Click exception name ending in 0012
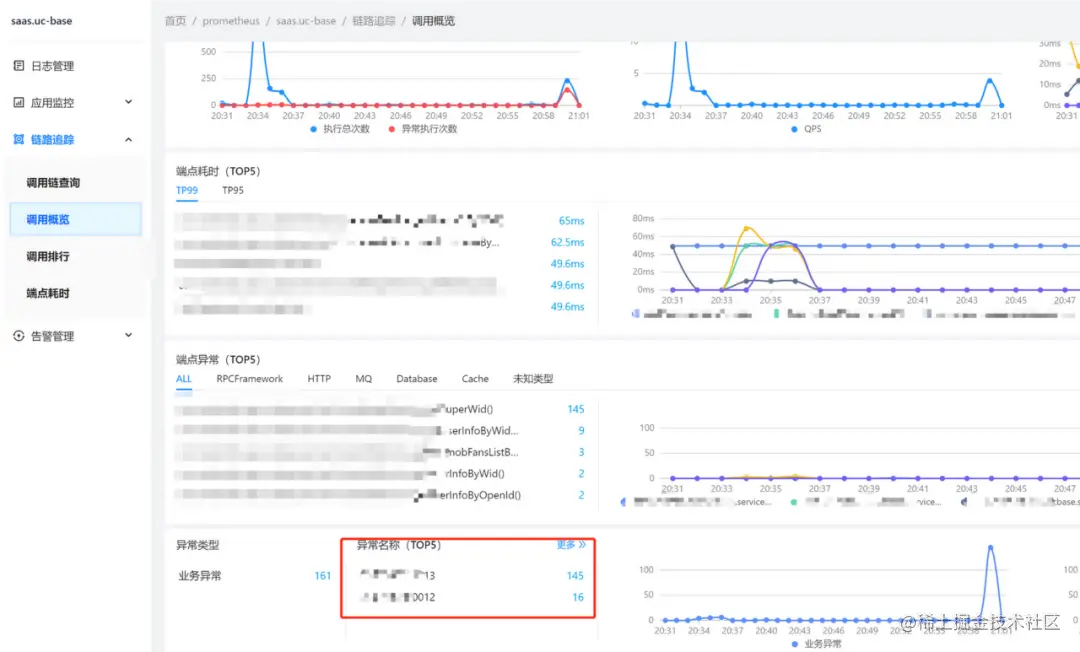This screenshot has height=652, width=1080. [x=397, y=597]
